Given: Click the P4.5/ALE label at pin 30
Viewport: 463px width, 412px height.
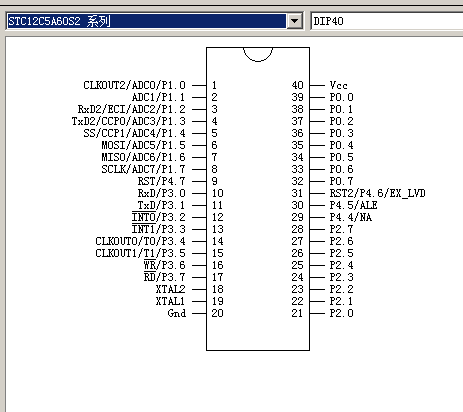Looking at the screenshot, I should tap(353, 205).
